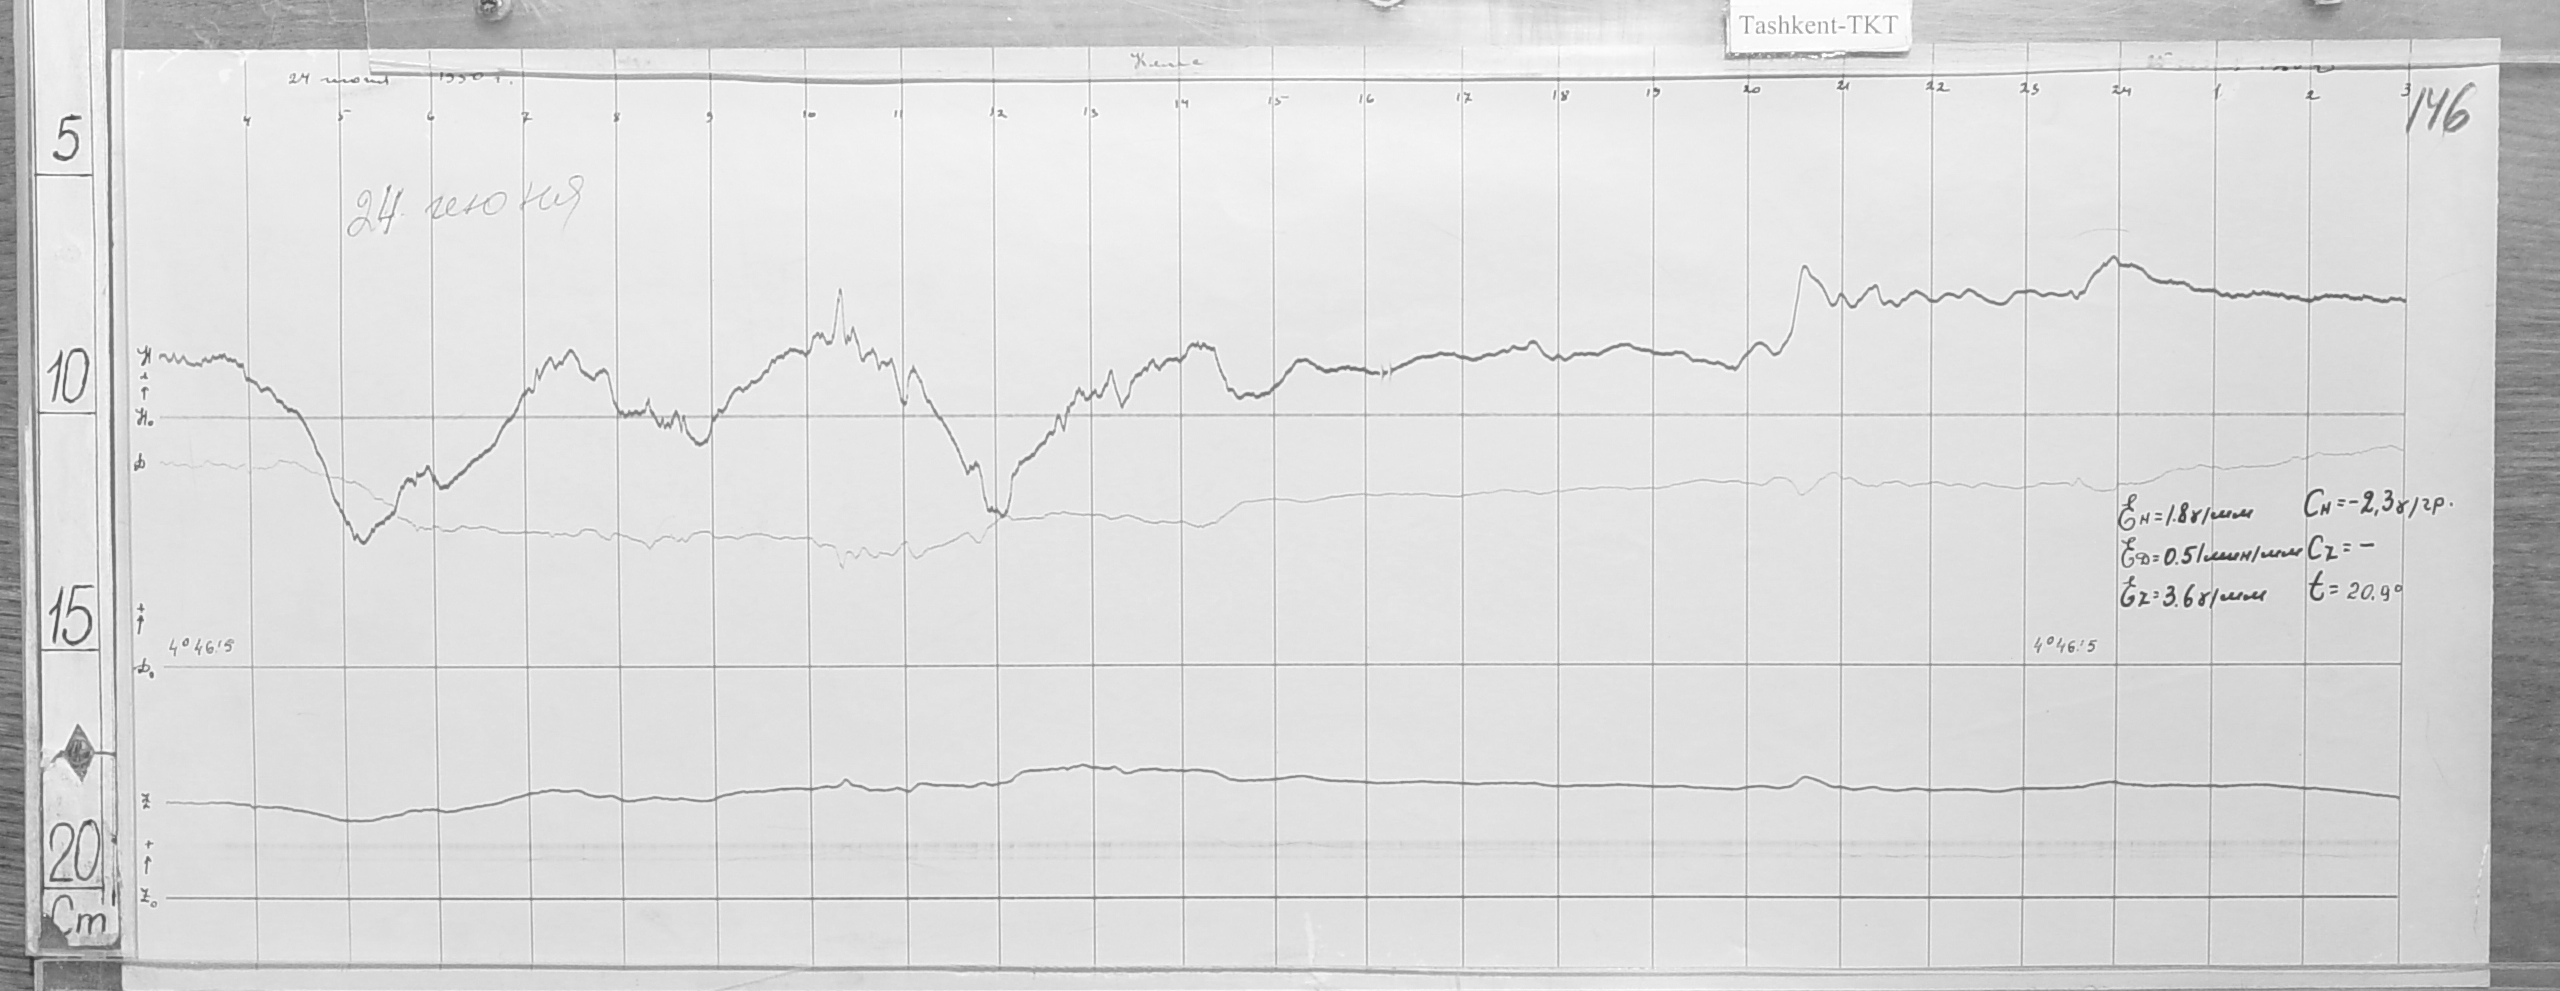This screenshot has height=991, width=2560.
Task: Click the hour 20 marker on the time axis
Action: (x=1750, y=90)
